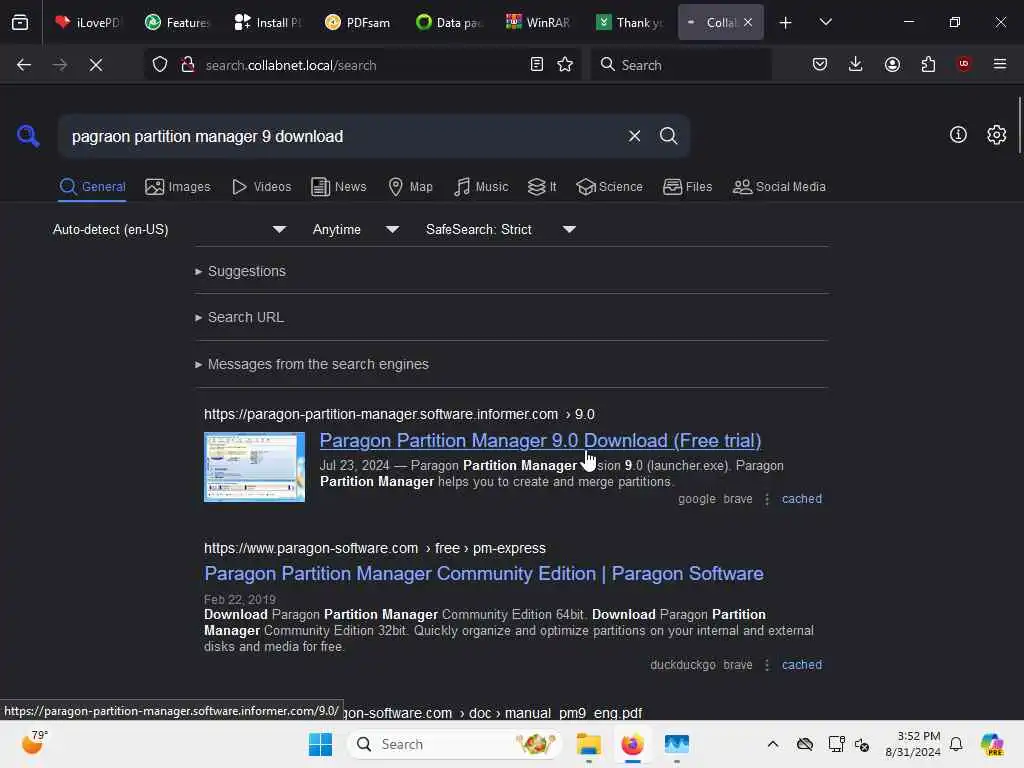Screen dimensions: 1024x768
Task: Open the Firefox hamburger menu
Action: tap(999, 64)
